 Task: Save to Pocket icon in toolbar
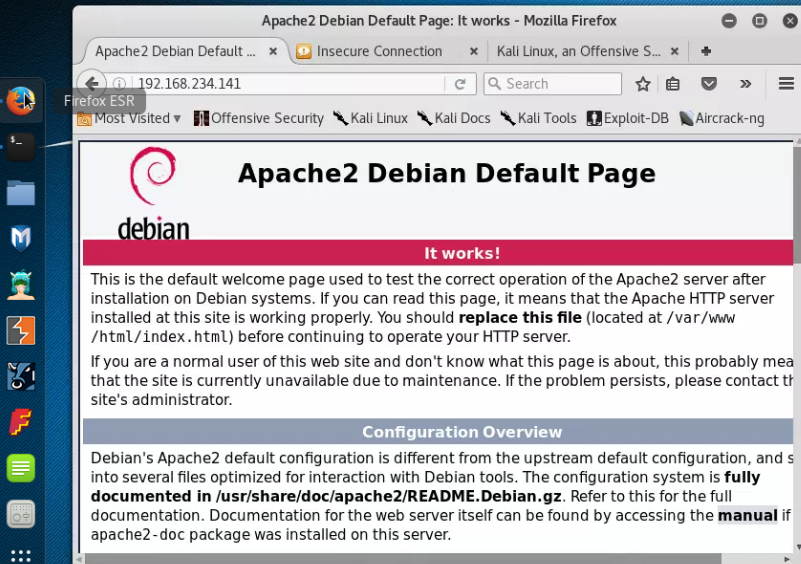(709, 84)
